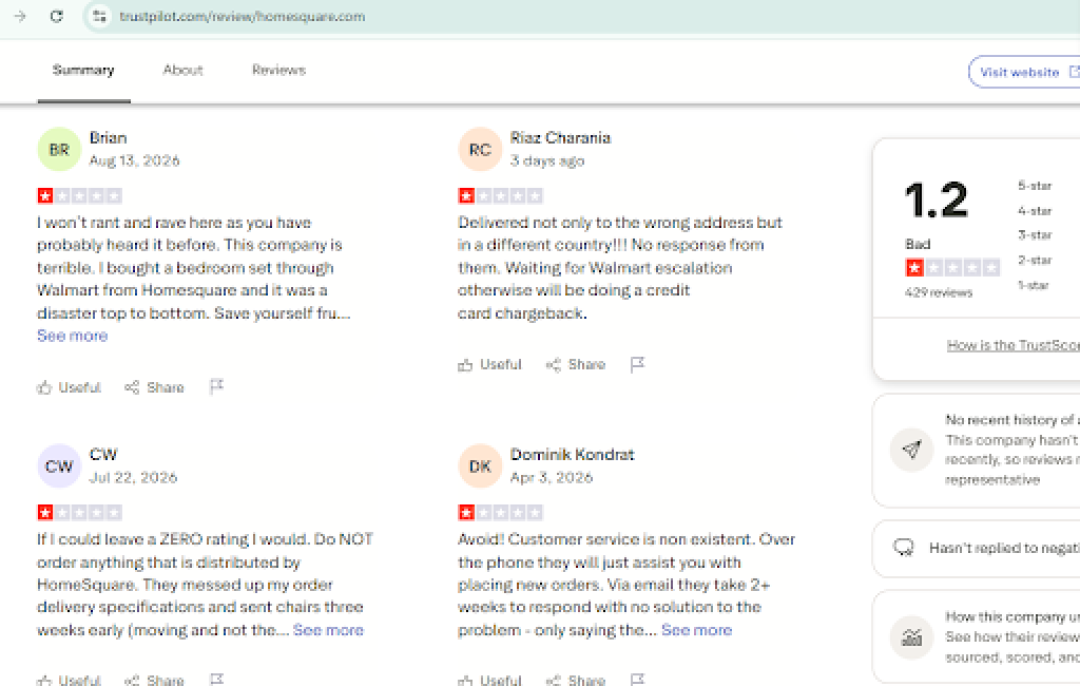Image resolution: width=1080 pixels, height=686 pixels.
Task: Click the 1.2 TrustScore star rating
Action: [x=953, y=267]
